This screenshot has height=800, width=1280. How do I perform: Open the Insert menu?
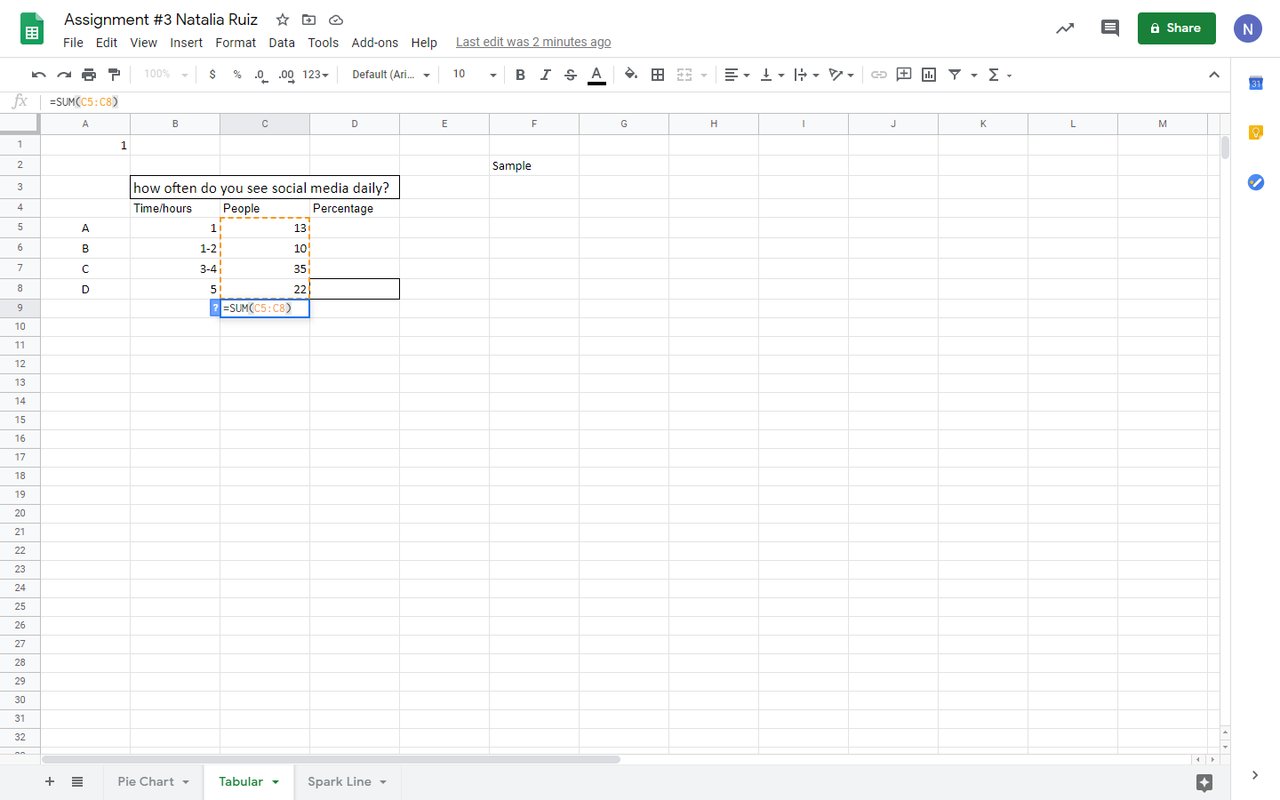(x=186, y=43)
